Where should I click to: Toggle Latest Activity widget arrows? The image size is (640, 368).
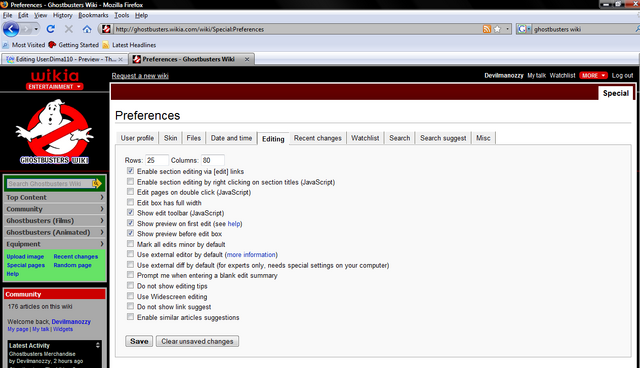tap(98, 345)
